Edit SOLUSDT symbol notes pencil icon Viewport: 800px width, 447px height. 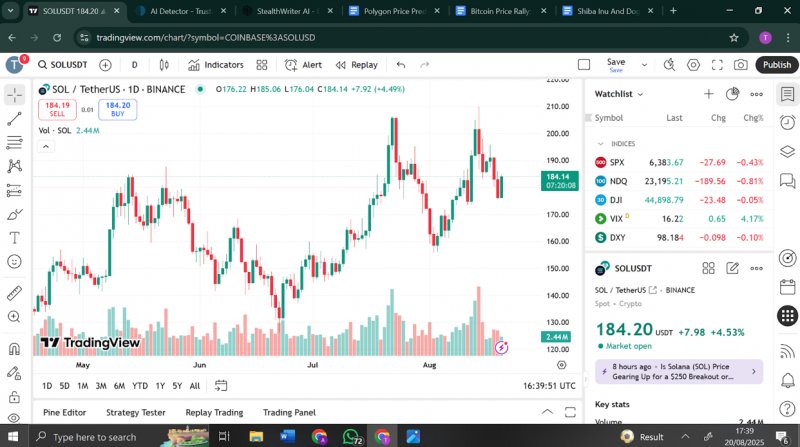click(732, 268)
